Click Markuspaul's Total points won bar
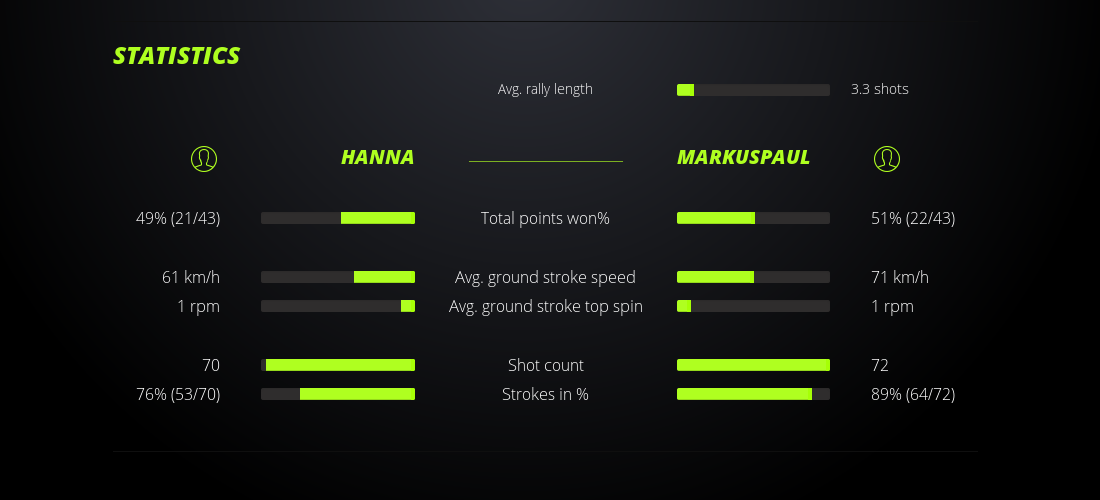 753,218
